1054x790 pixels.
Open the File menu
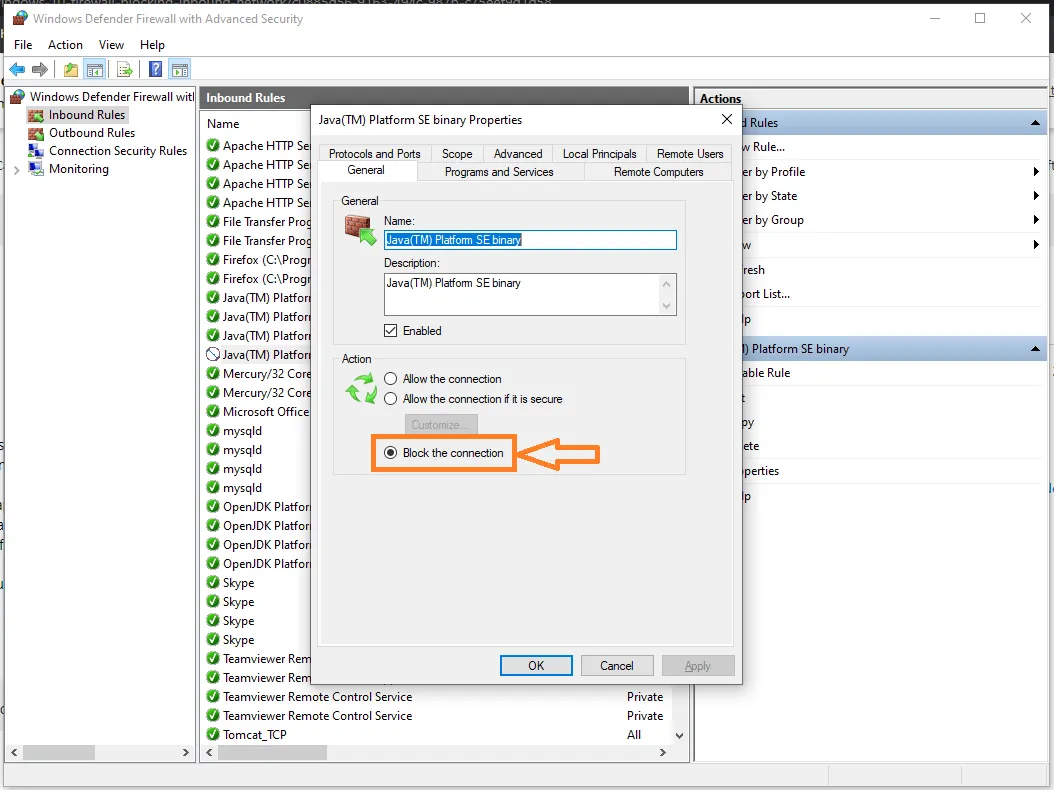(x=23, y=44)
